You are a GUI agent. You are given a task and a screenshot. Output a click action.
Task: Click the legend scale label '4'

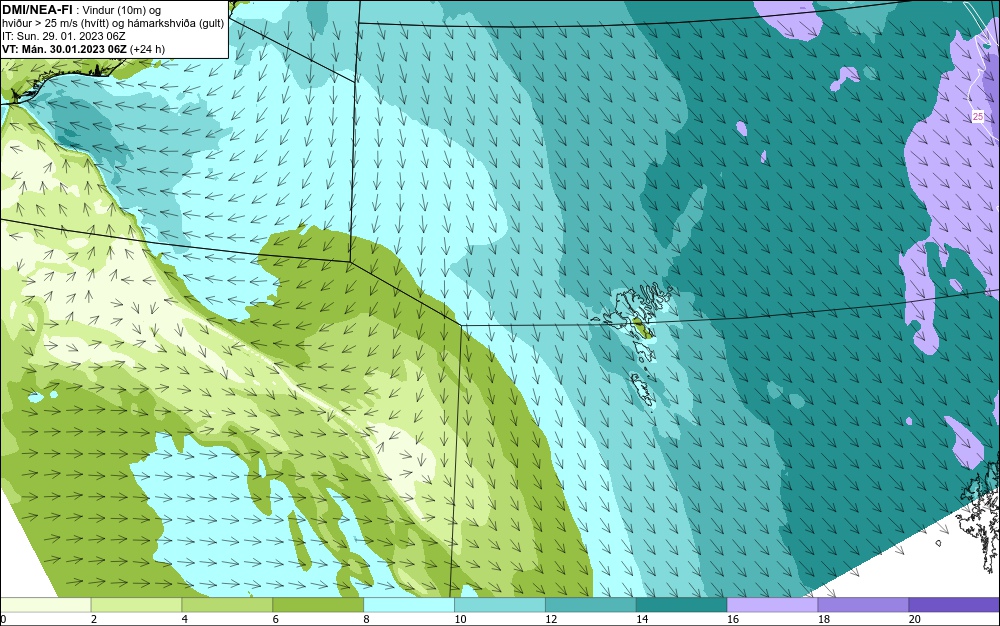coord(185,619)
